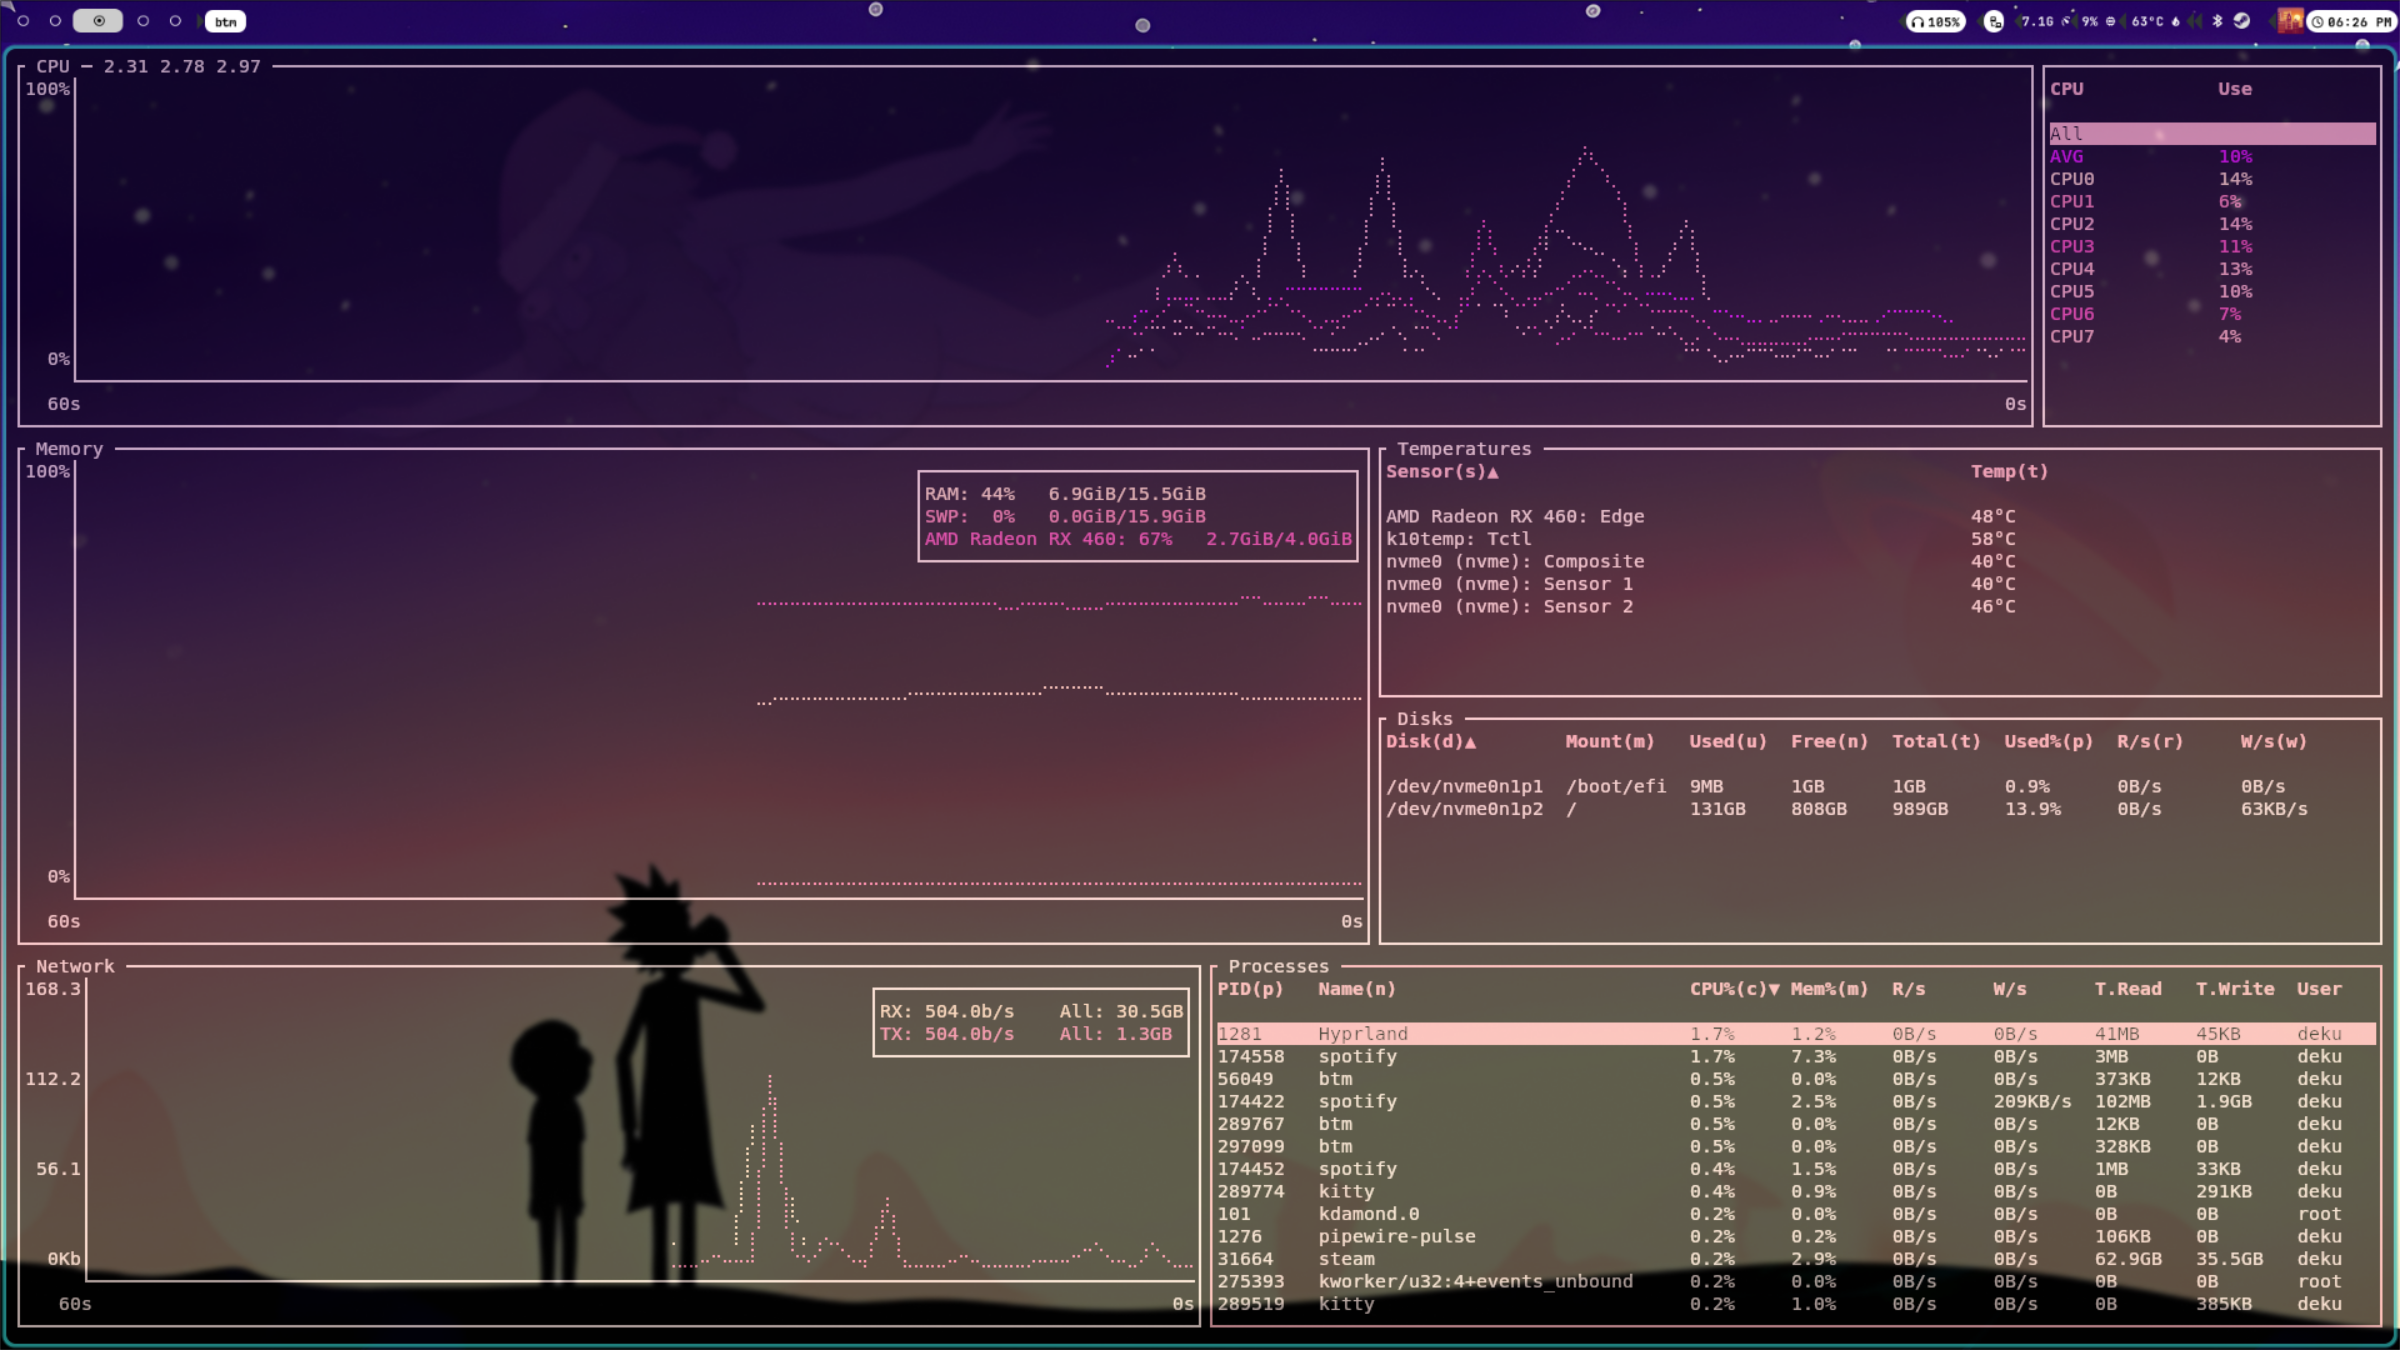
Task: Sort temperatures by Sensor(s) column
Action: coord(1441,472)
